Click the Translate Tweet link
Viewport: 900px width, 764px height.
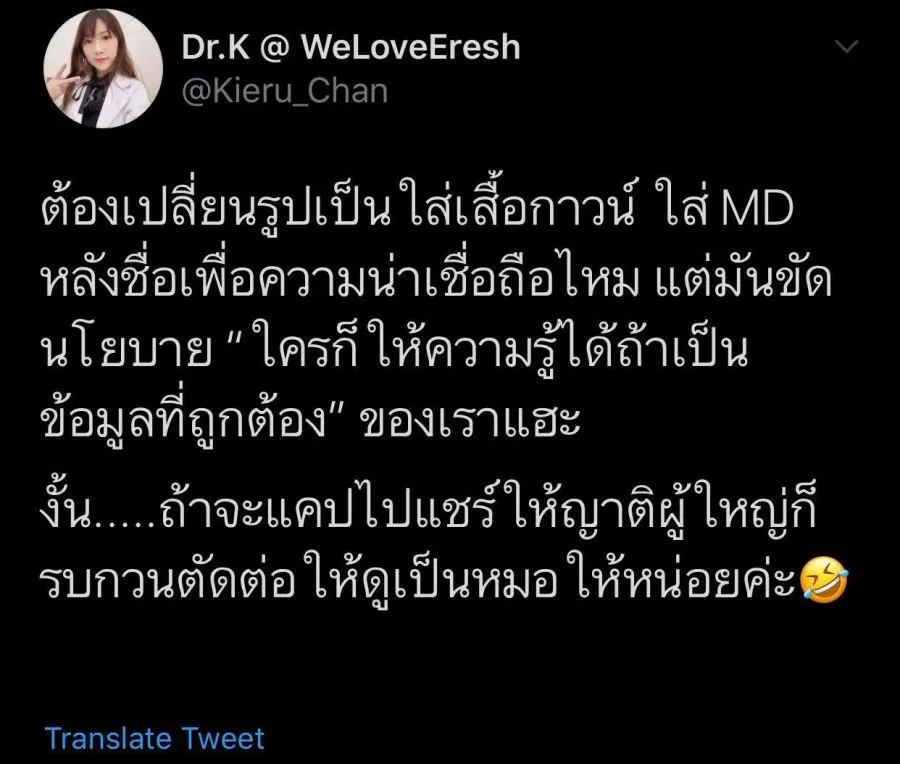point(154,738)
